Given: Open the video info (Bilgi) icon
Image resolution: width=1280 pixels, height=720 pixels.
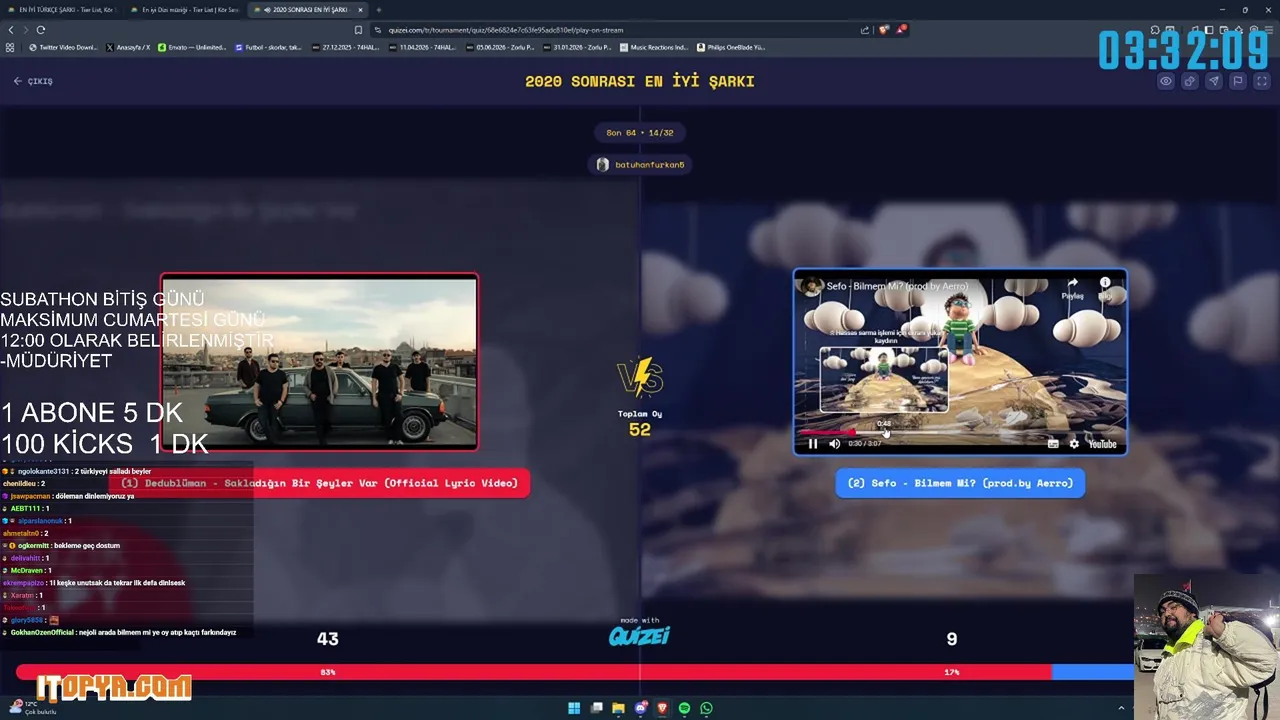Looking at the screenshot, I should (x=1105, y=287).
